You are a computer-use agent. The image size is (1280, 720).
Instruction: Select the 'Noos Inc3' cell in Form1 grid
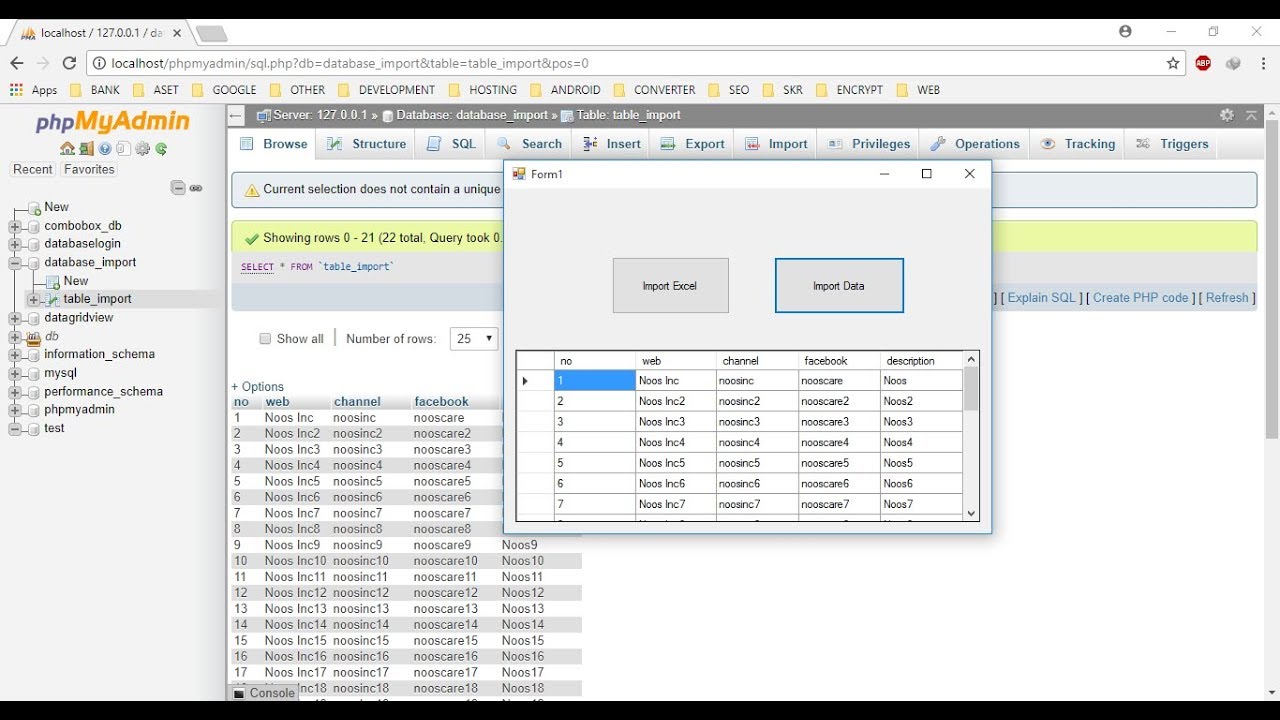676,422
